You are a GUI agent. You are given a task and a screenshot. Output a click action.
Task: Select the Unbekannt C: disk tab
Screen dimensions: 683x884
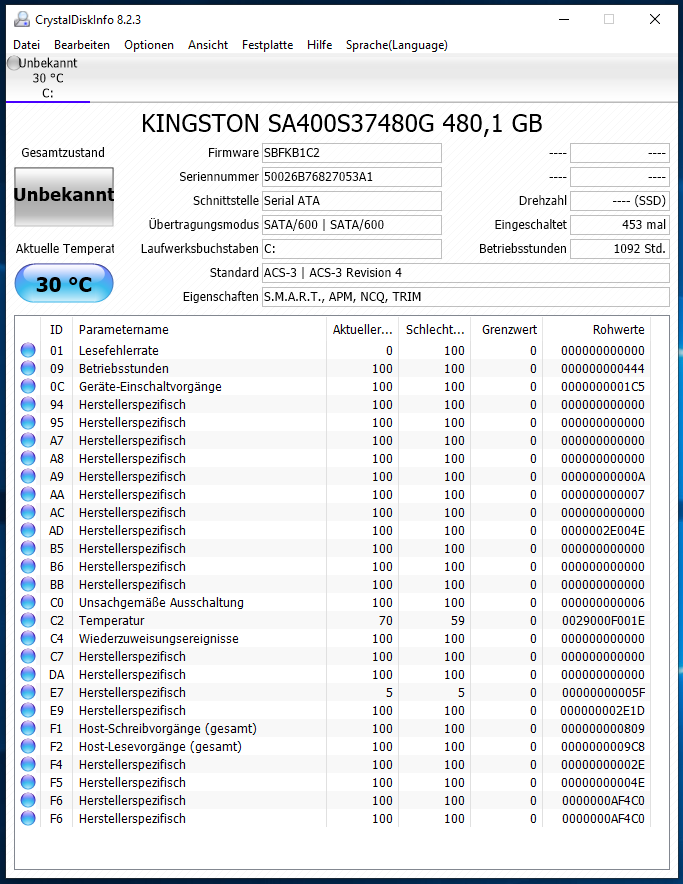pos(48,78)
